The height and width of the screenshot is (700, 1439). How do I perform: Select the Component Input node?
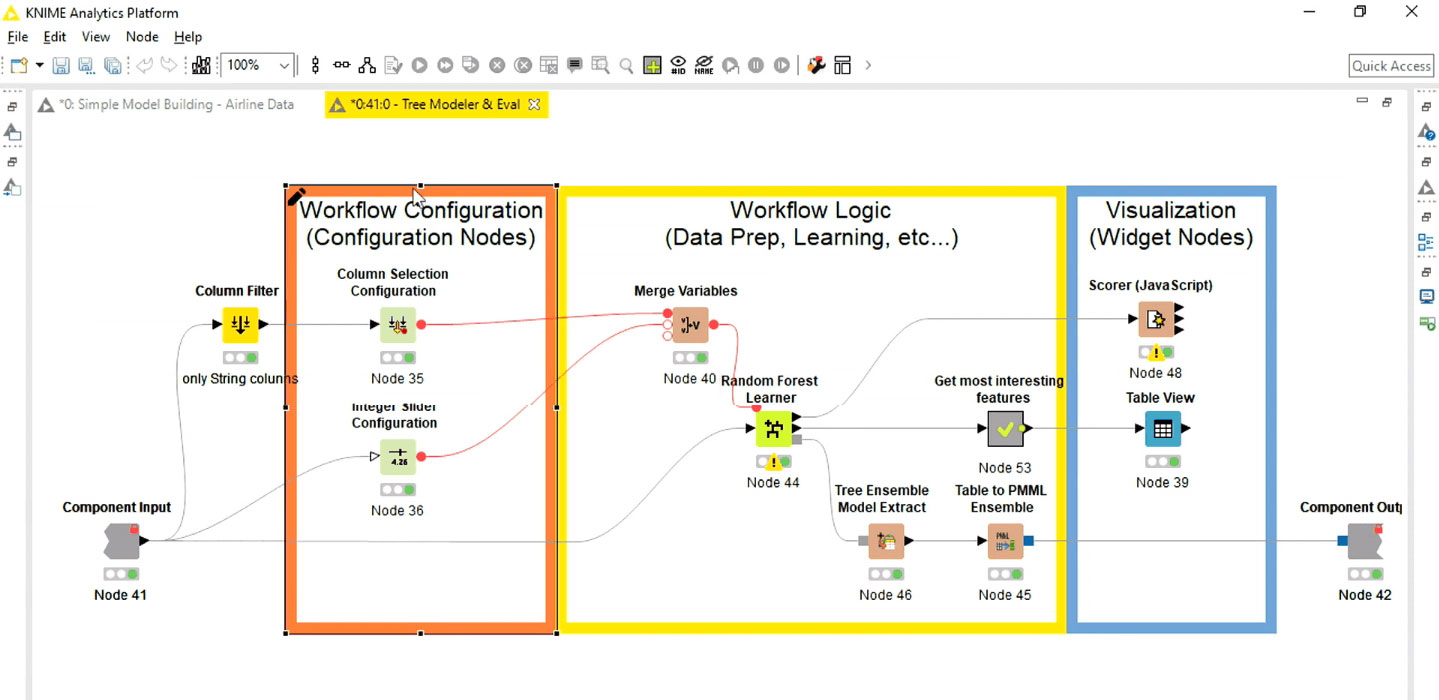click(x=121, y=541)
